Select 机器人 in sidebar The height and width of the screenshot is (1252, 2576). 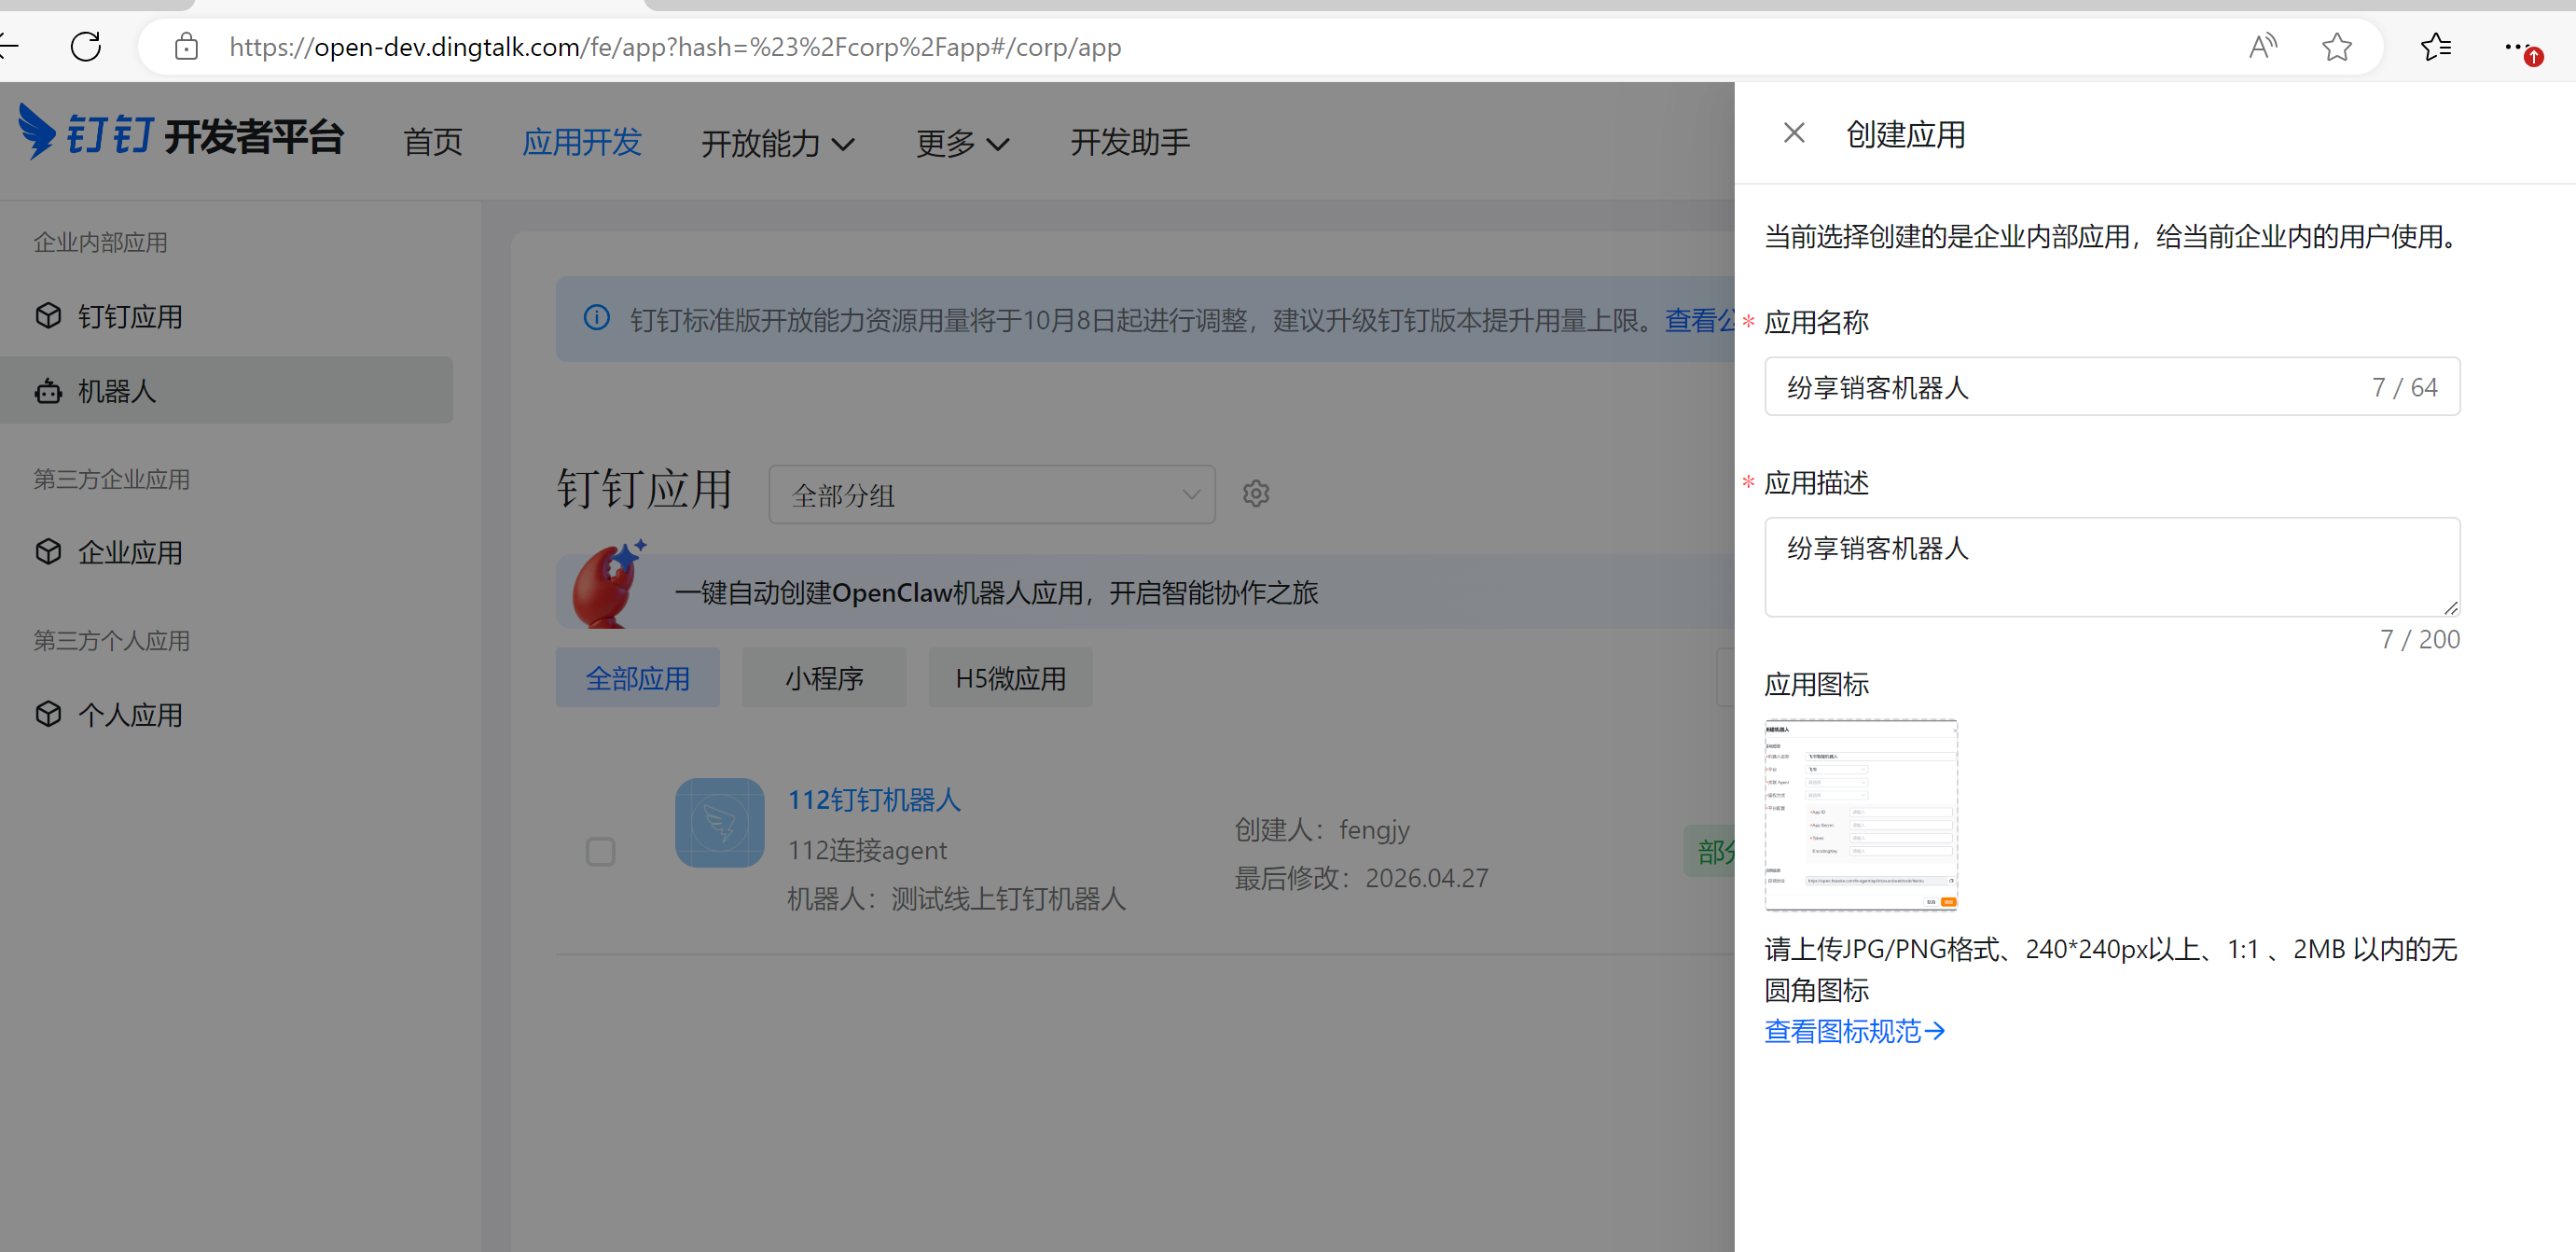coord(226,390)
